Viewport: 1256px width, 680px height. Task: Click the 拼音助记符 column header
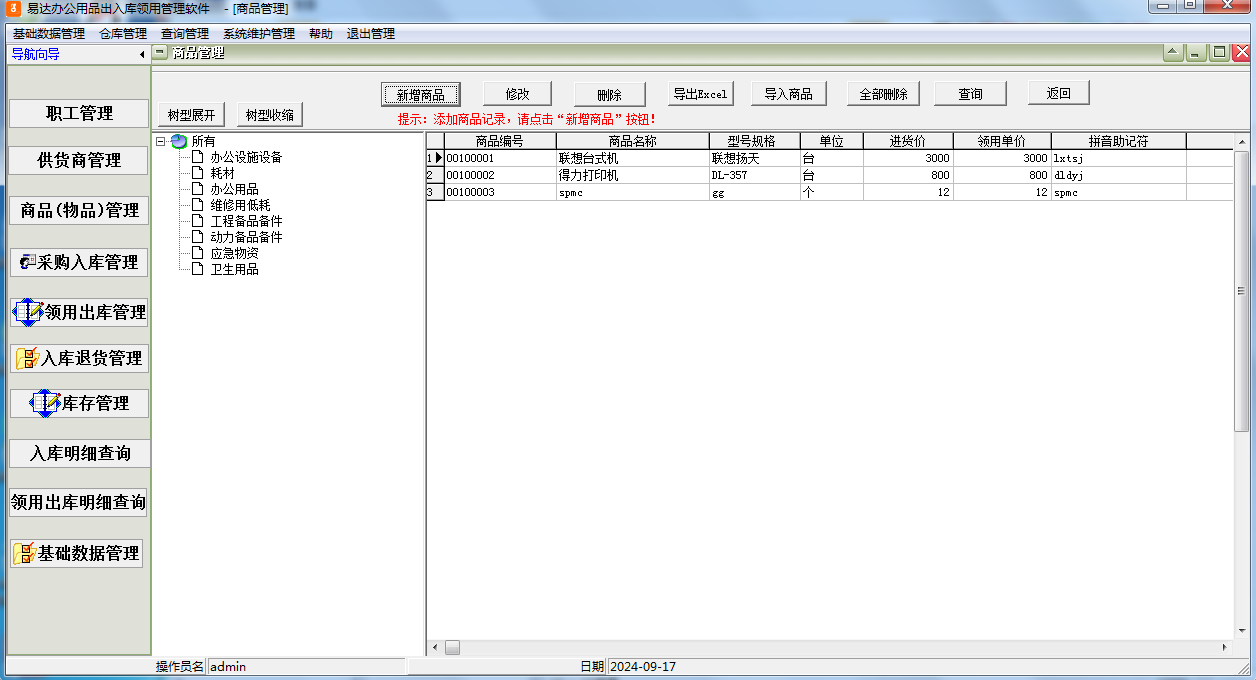pyautogui.click(x=1119, y=141)
